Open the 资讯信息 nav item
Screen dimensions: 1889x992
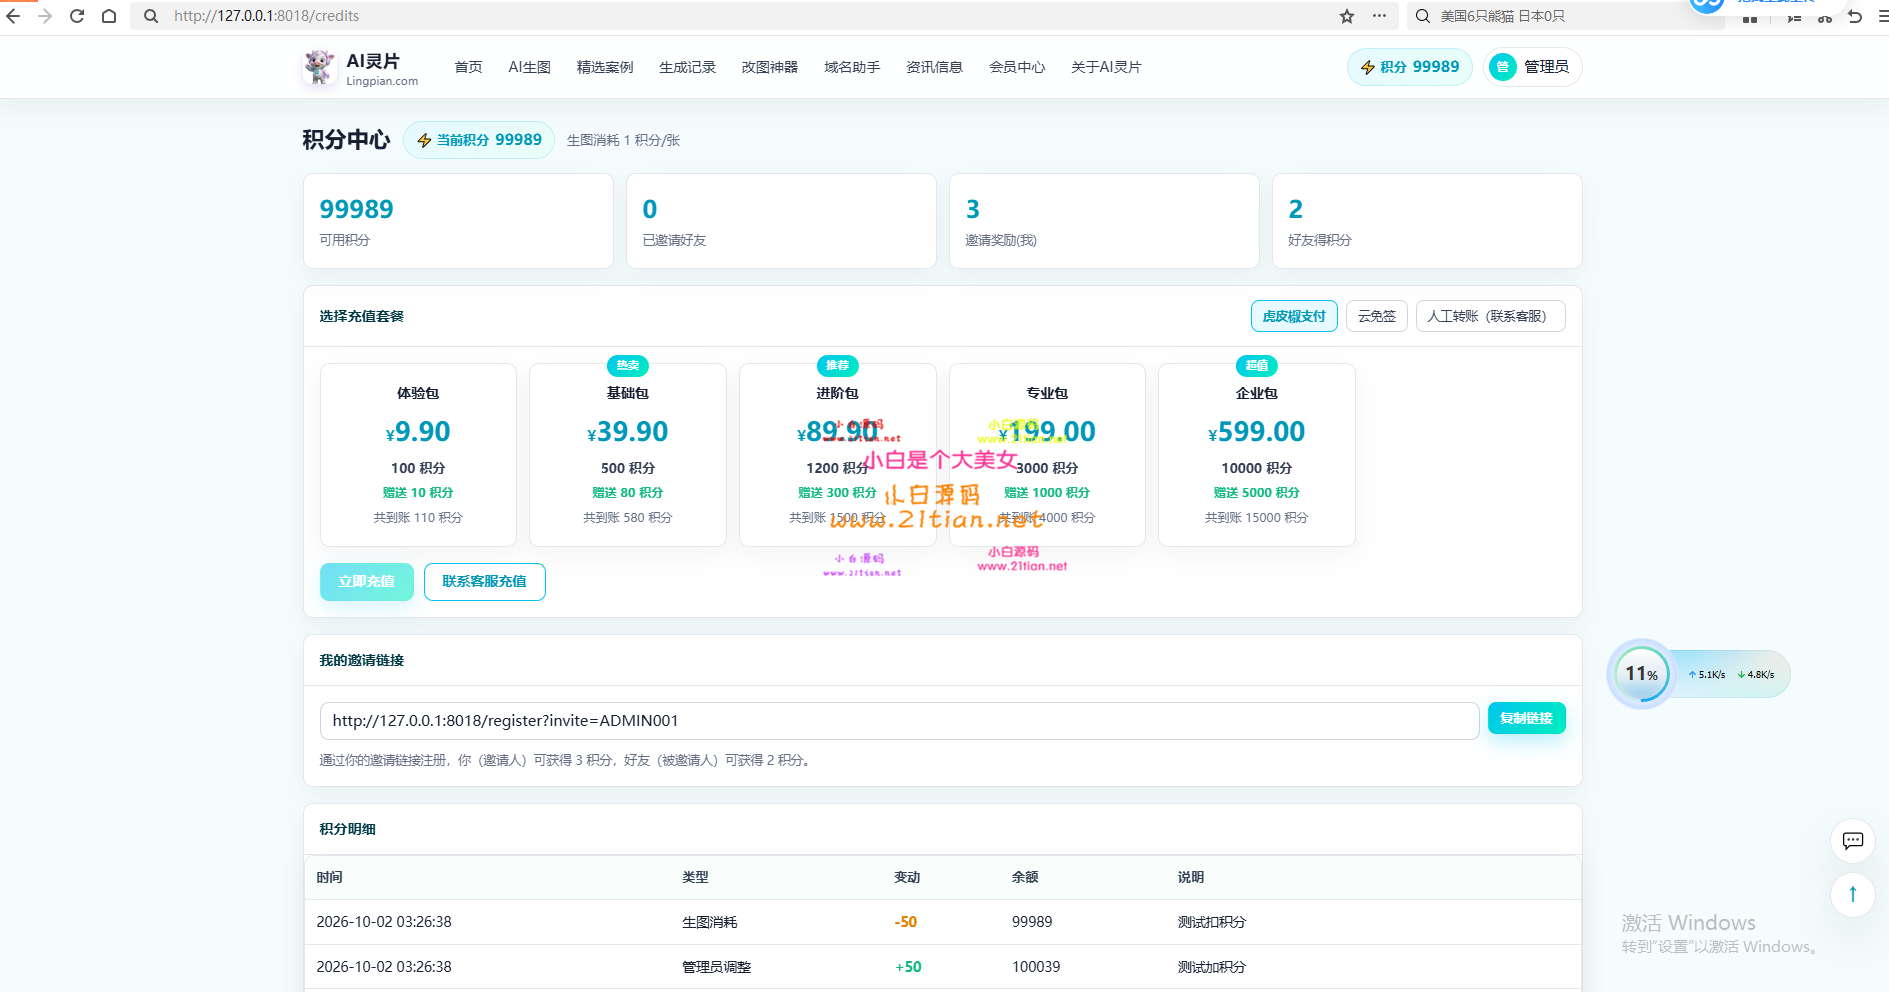pos(934,67)
